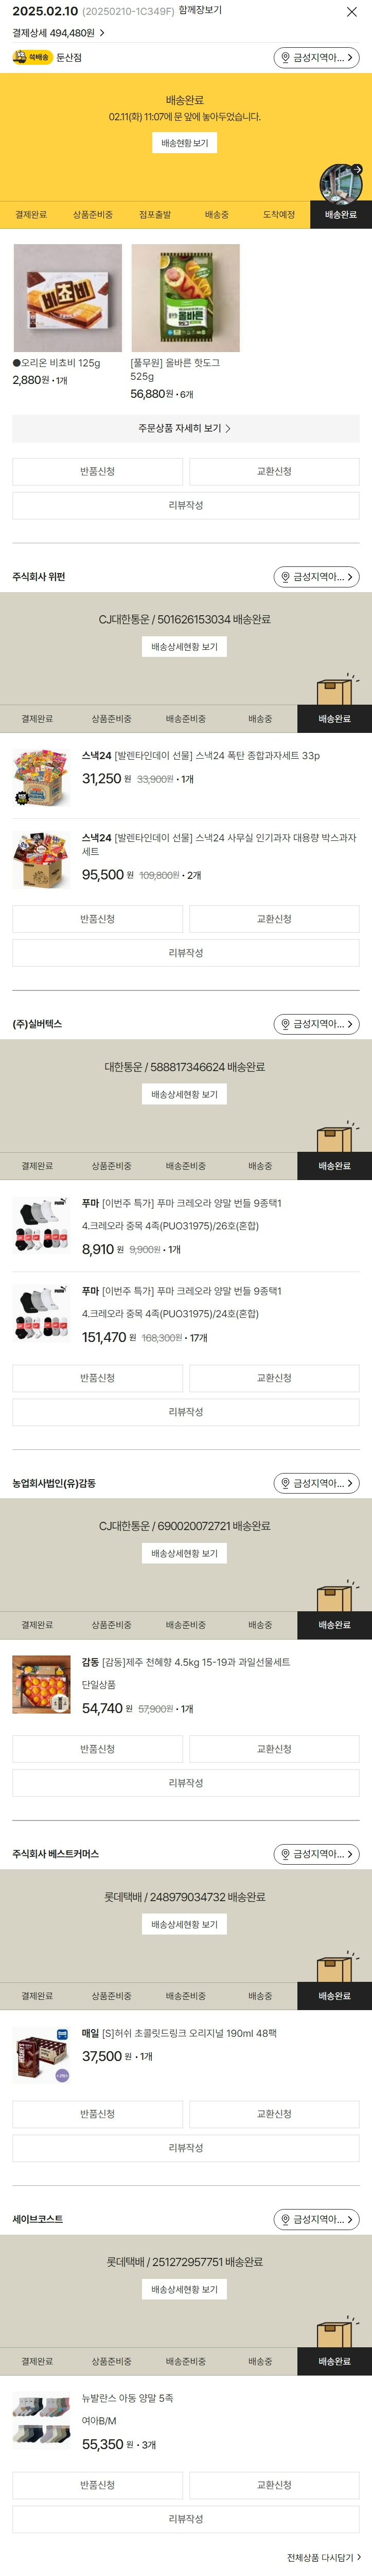Close the order detail page with the X
The height and width of the screenshot is (2576, 372).
pos(351,12)
